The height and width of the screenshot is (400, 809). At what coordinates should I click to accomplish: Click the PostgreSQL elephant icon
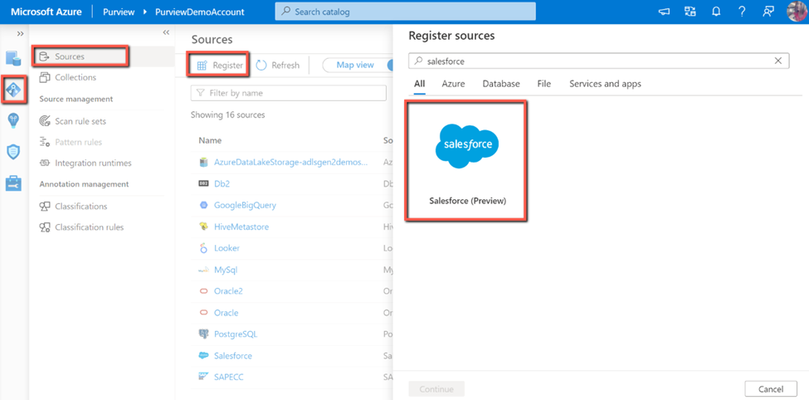[203, 334]
